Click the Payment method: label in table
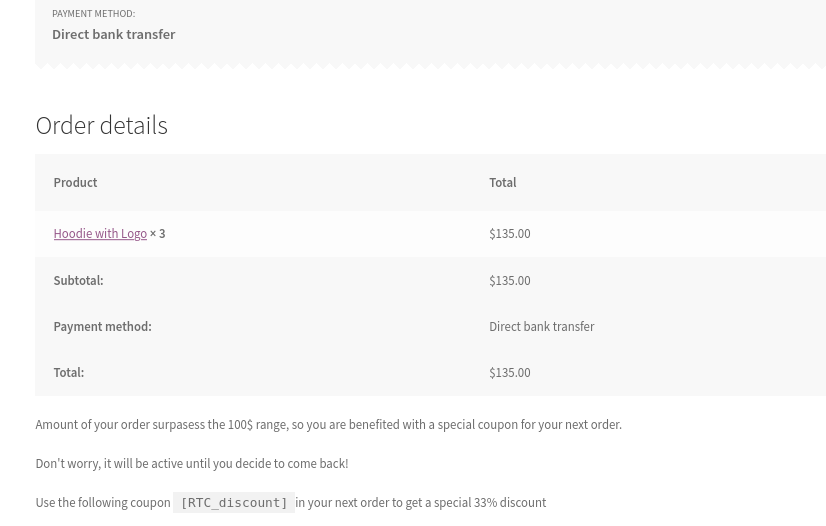The width and height of the screenshot is (826, 526). (102, 327)
